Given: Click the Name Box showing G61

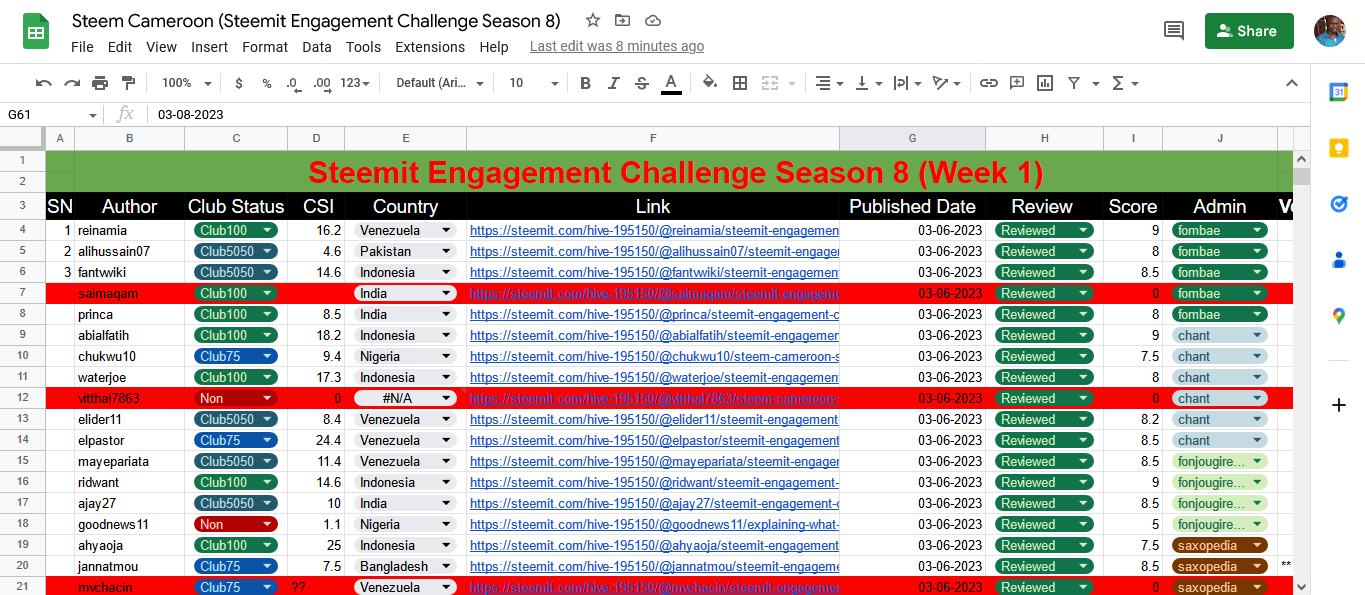Looking at the screenshot, I should click(x=52, y=115).
